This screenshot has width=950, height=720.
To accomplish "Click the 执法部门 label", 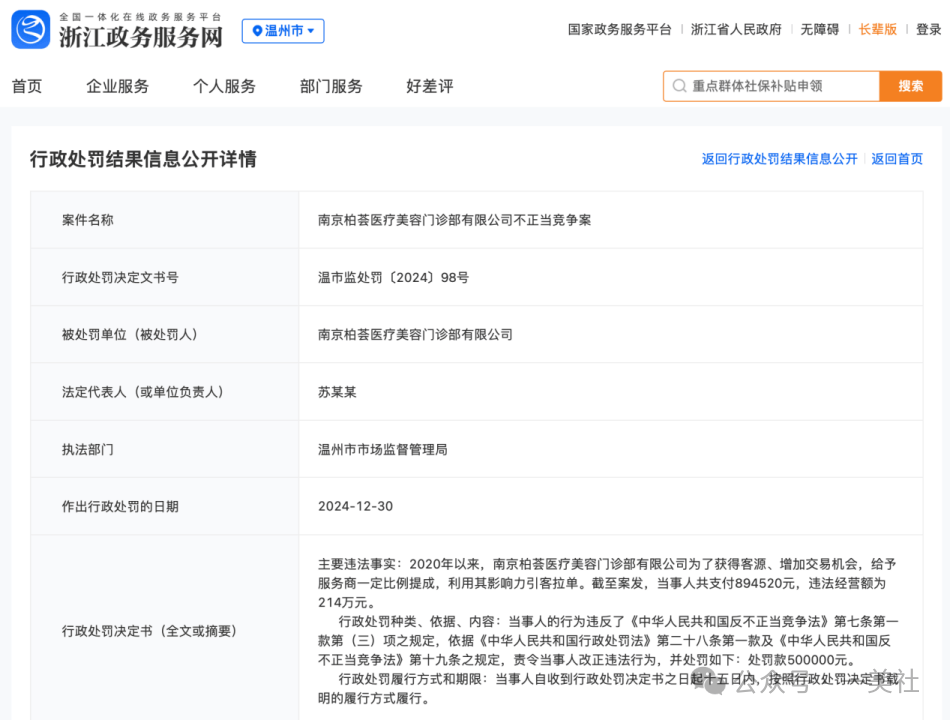I will (87, 450).
